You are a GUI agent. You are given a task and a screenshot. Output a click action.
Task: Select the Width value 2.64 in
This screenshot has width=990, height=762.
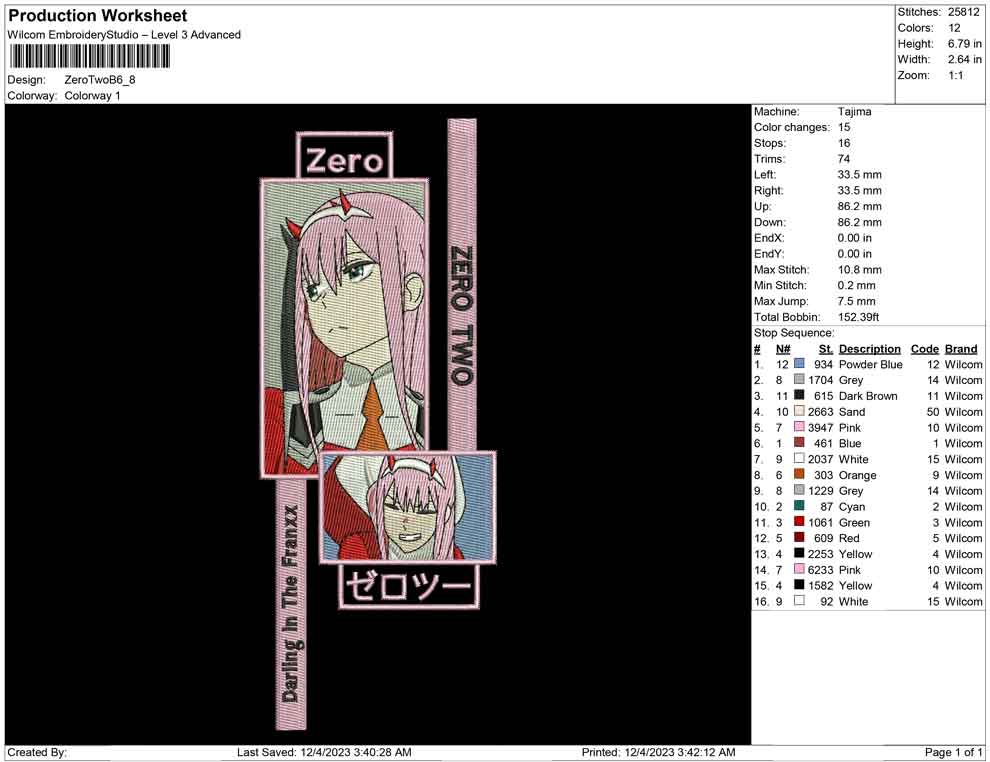[964, 59]
